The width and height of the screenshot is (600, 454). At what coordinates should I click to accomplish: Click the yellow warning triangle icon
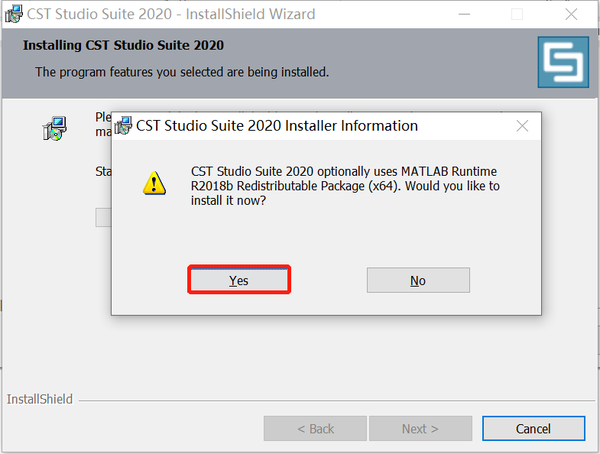154,182
